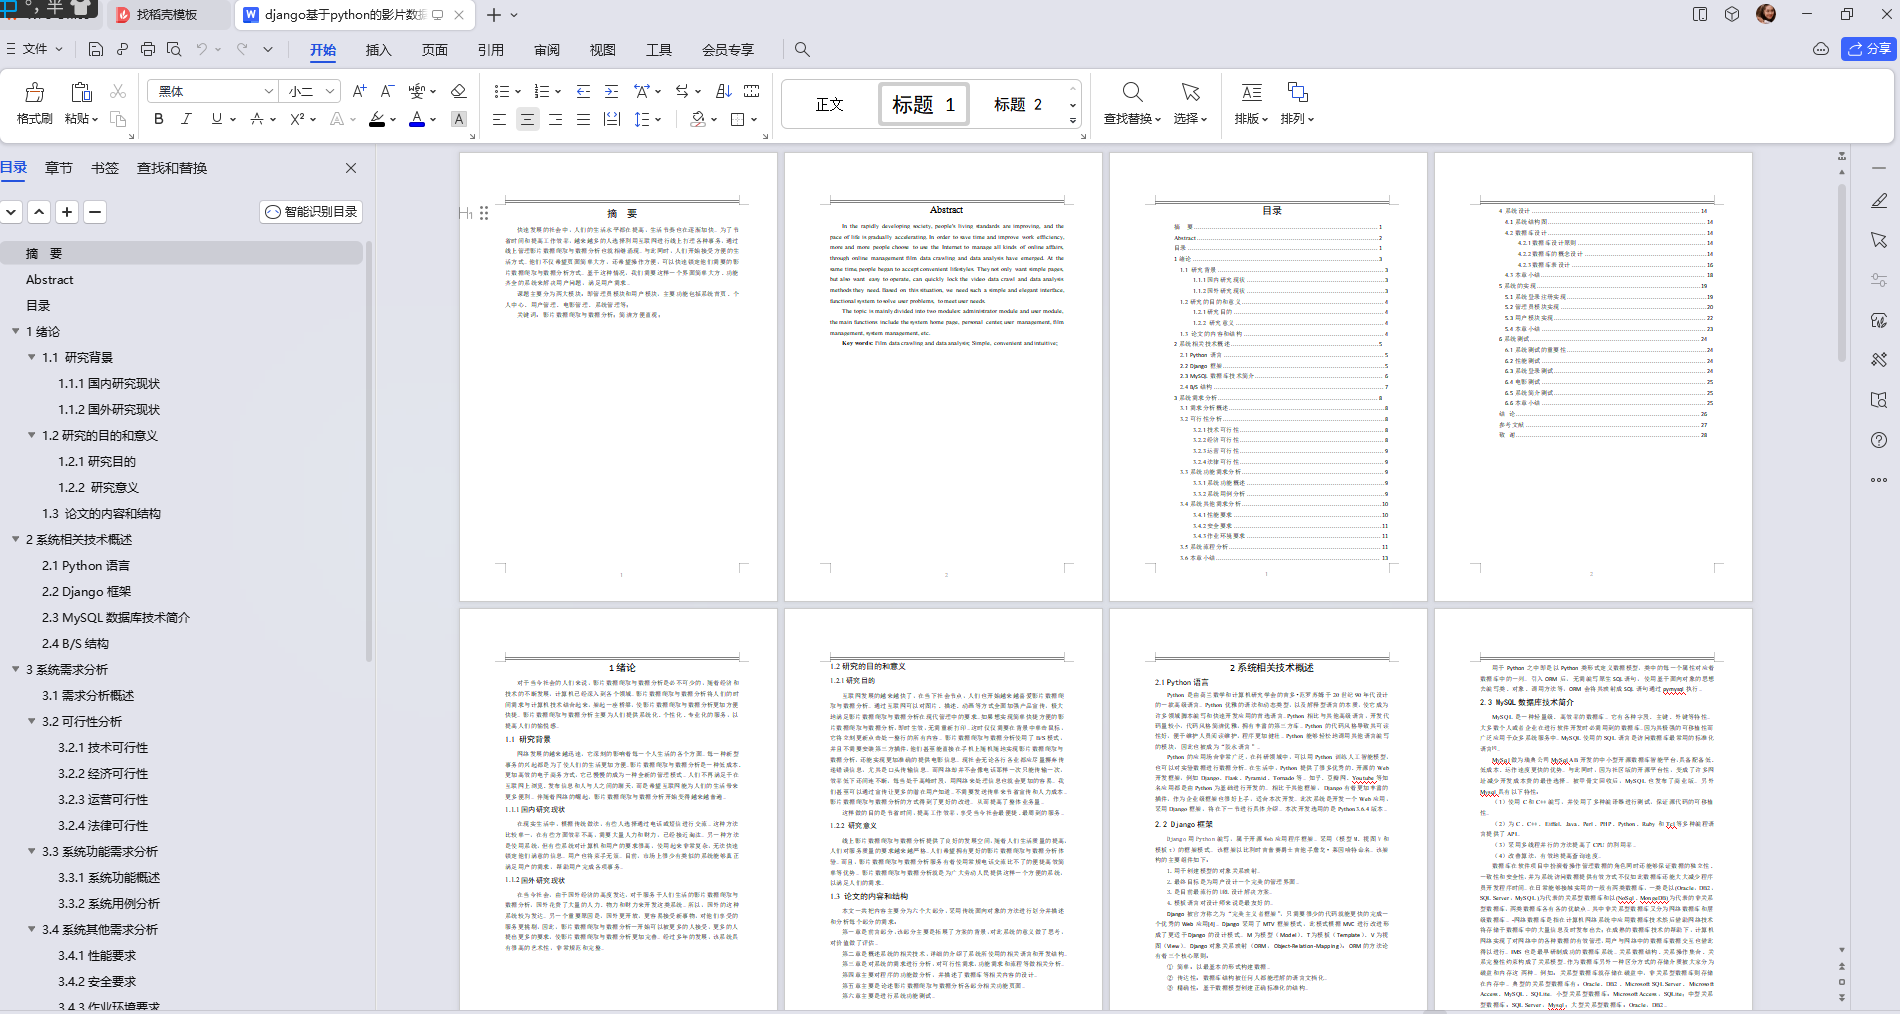The image size is (1900, 1014).
Task: Open print preview with the magnifier-page icon
Action: click(174, 49)
